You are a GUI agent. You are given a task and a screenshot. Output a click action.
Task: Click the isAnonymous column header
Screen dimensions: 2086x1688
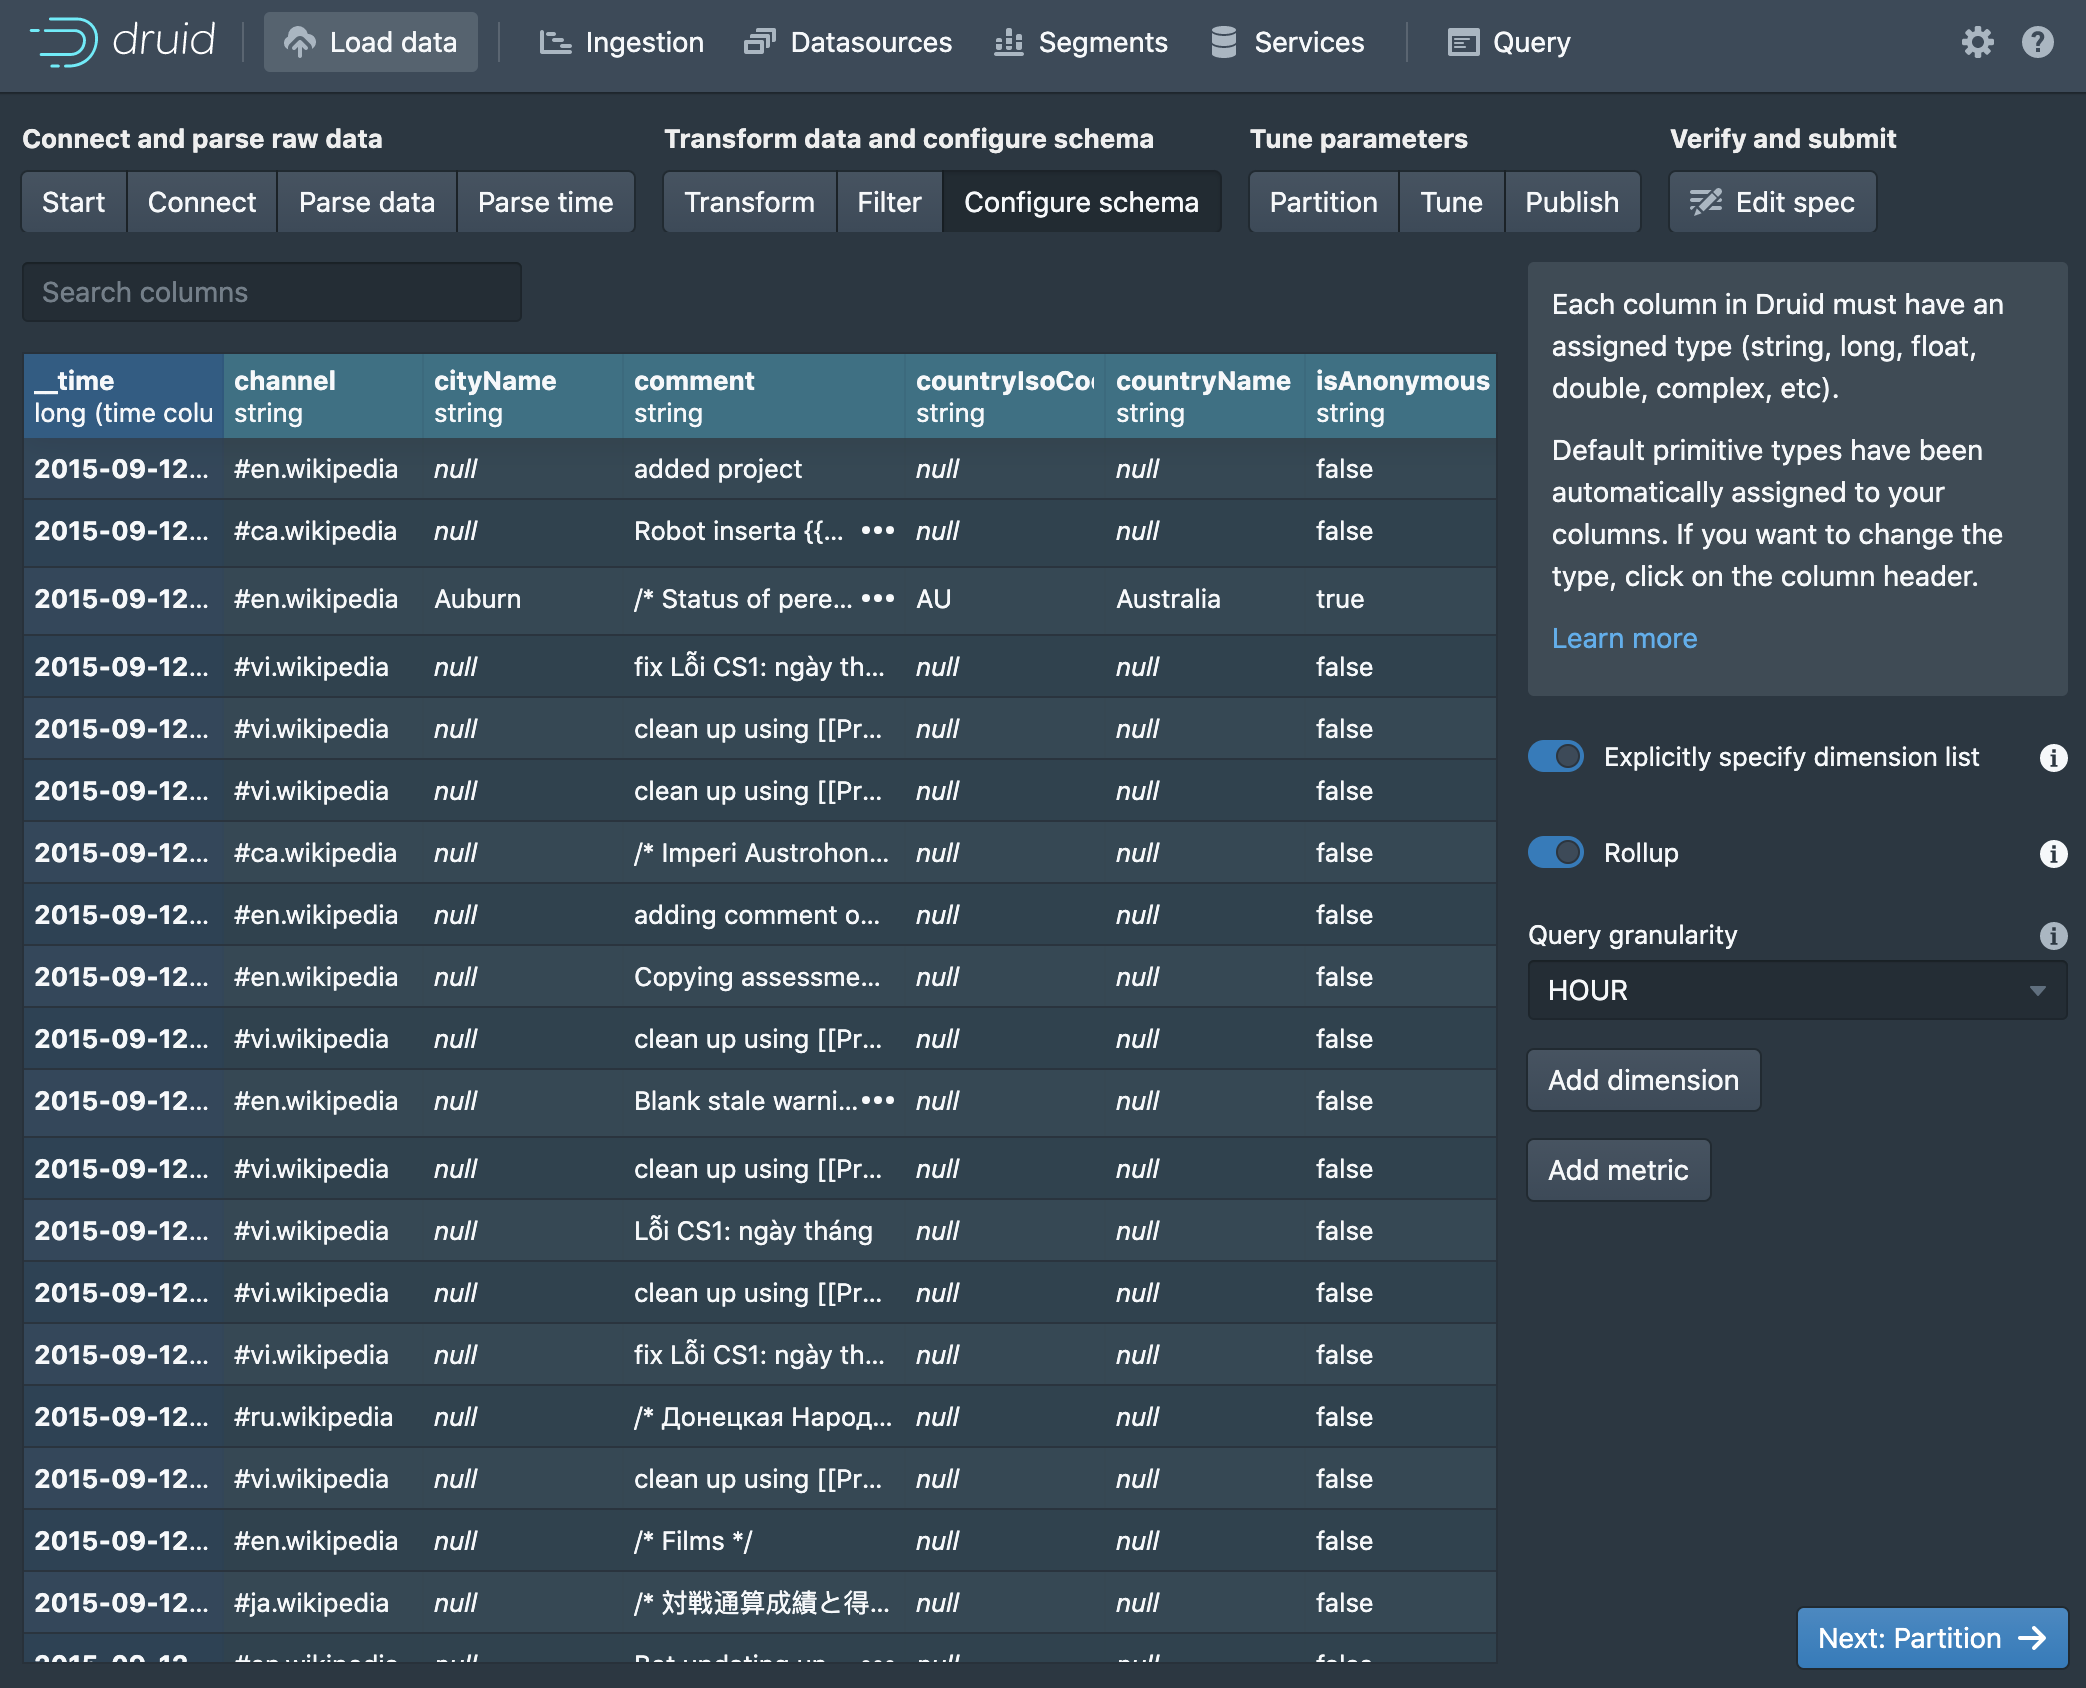pyautogui.click(x=1400, y=396)
